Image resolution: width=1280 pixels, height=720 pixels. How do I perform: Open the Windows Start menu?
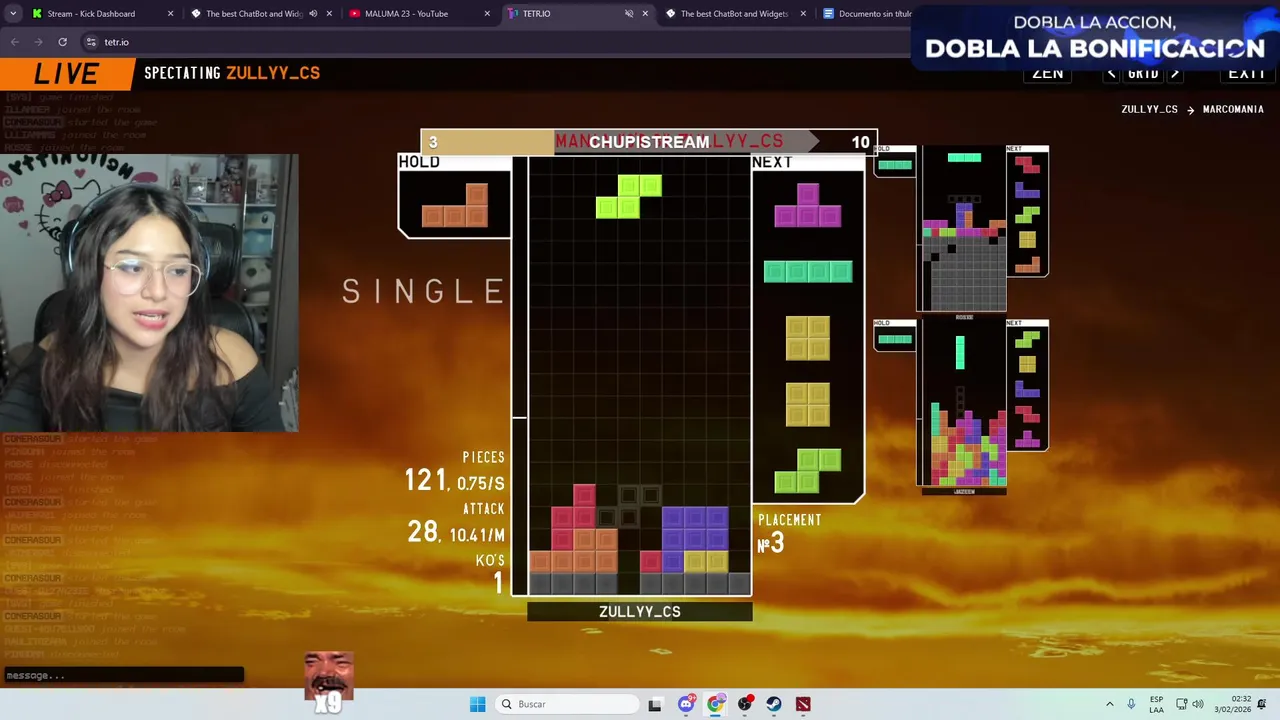click(x=477, y=704)
